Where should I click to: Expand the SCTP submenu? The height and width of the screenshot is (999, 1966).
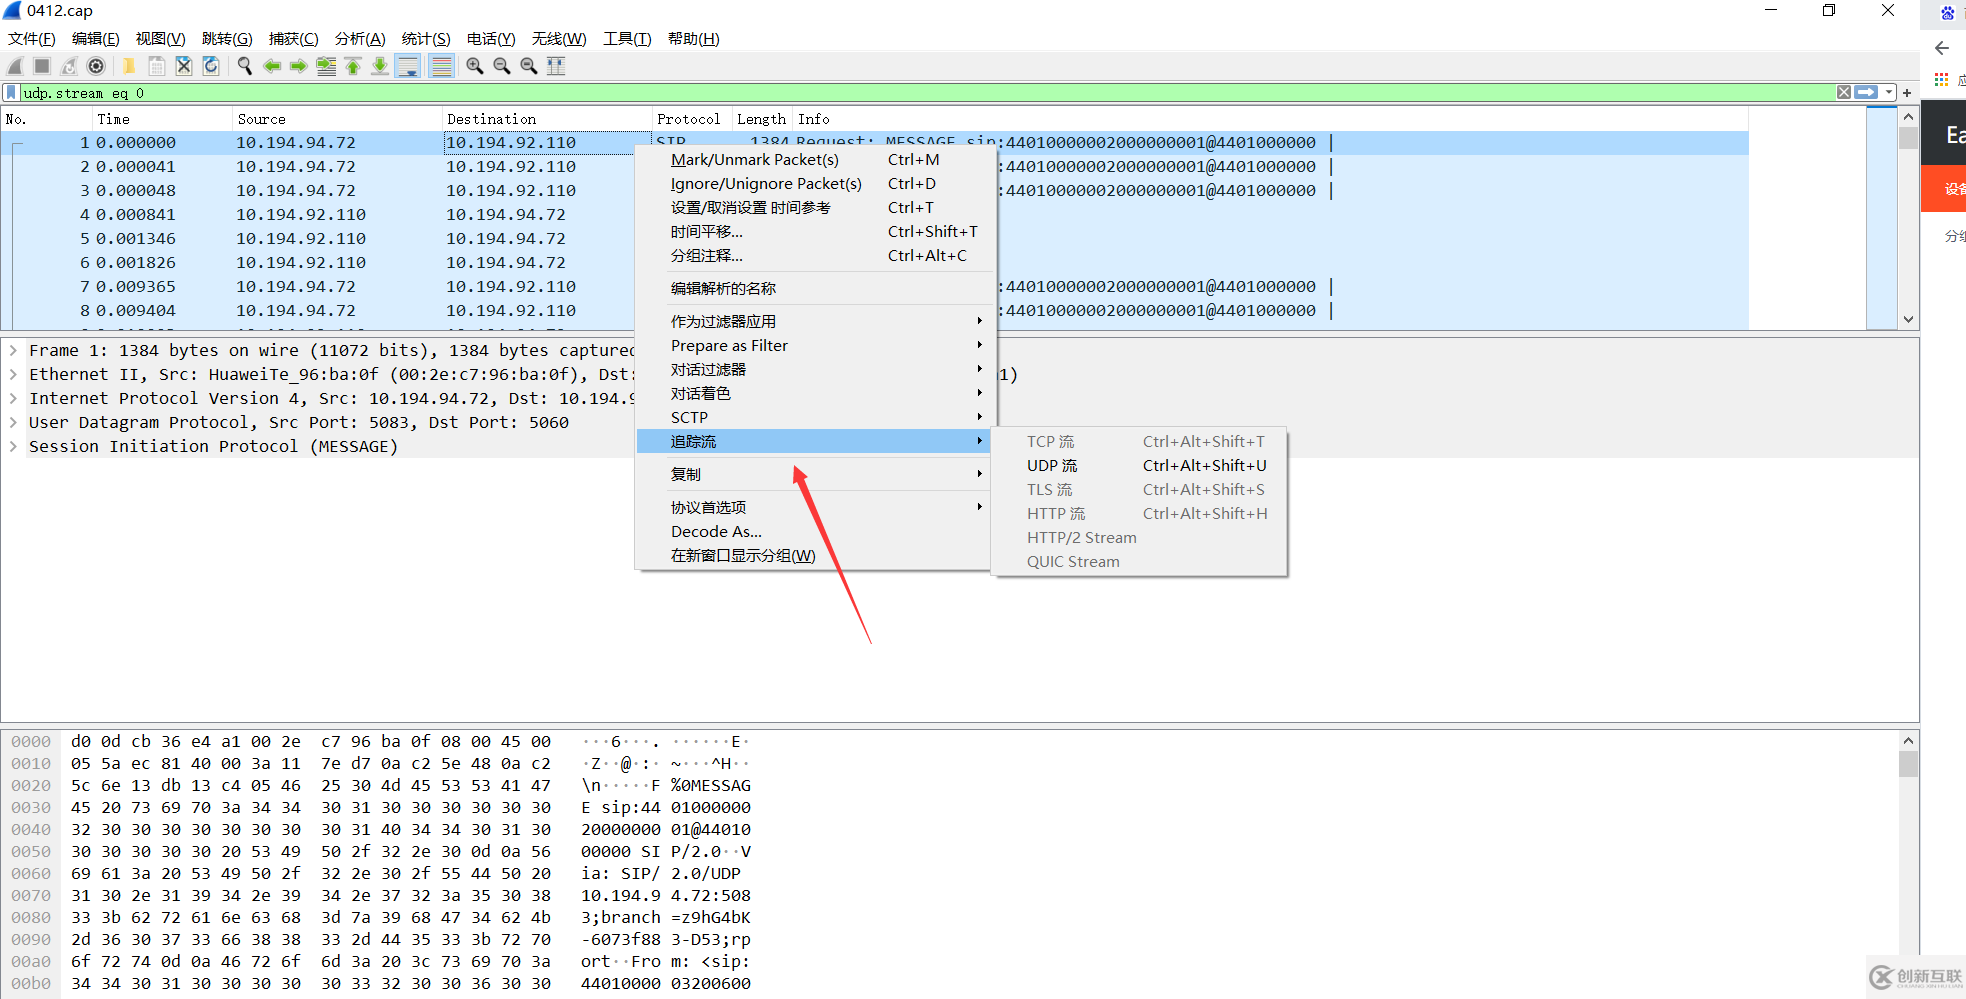(x=813, y=418)
